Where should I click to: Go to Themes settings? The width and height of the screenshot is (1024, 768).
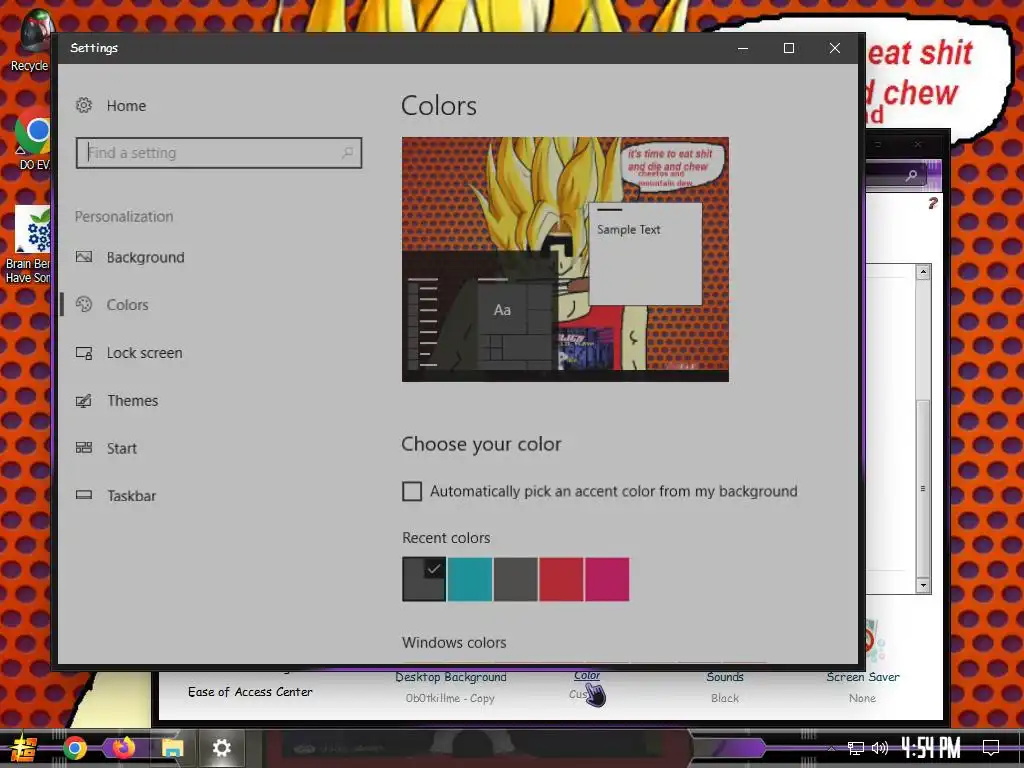point(133,400)
